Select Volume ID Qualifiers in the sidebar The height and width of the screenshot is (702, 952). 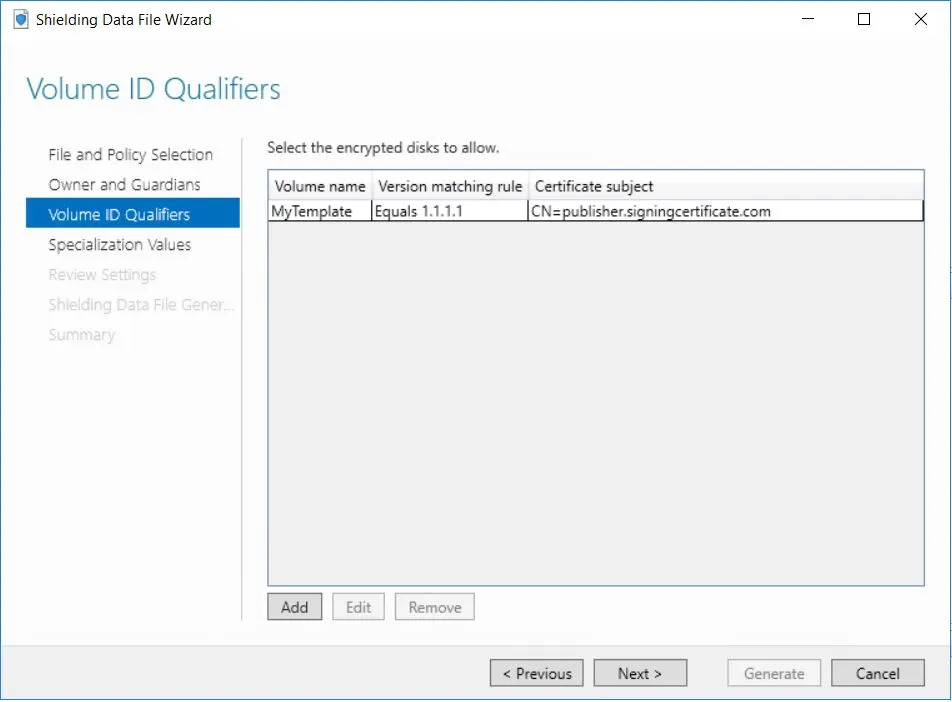point(119,215)
